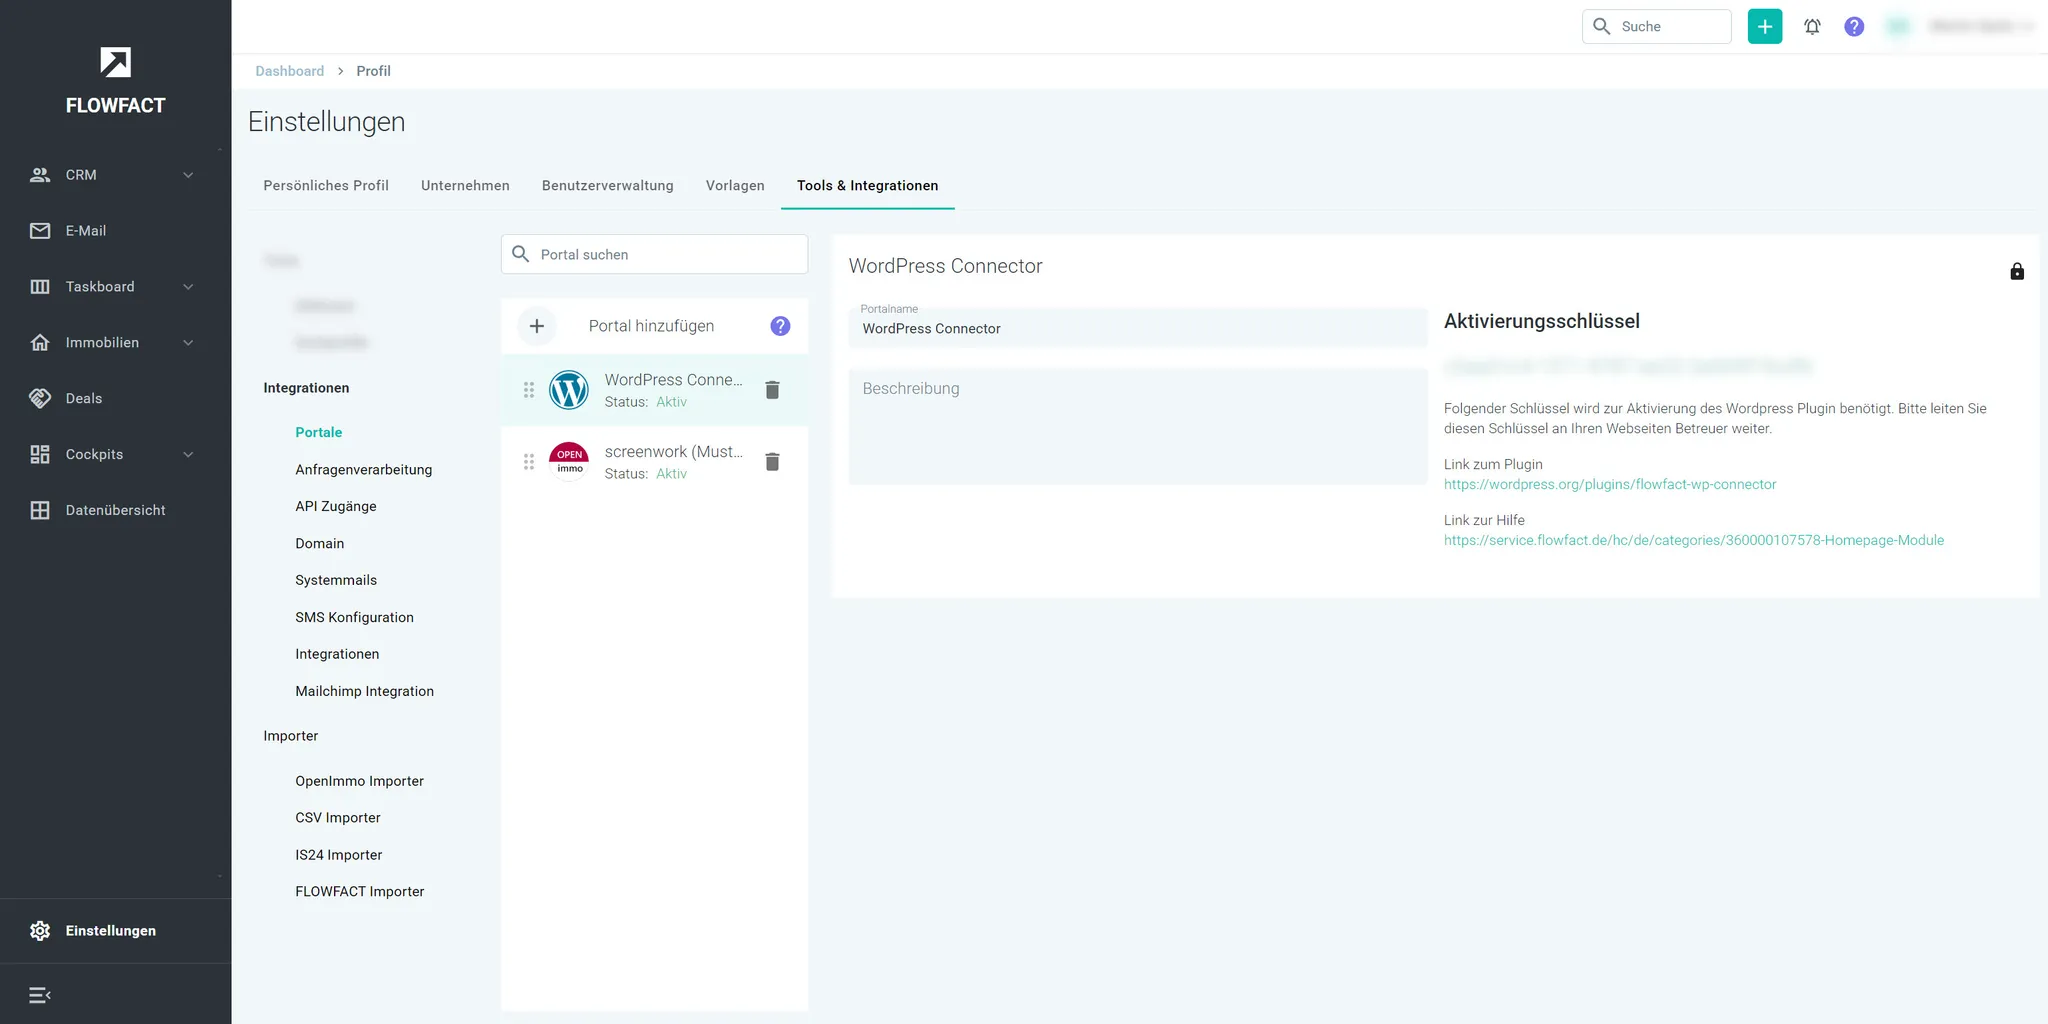Switch to Unternehmen tab
2048x1024 pixels.
coord(465,186)
